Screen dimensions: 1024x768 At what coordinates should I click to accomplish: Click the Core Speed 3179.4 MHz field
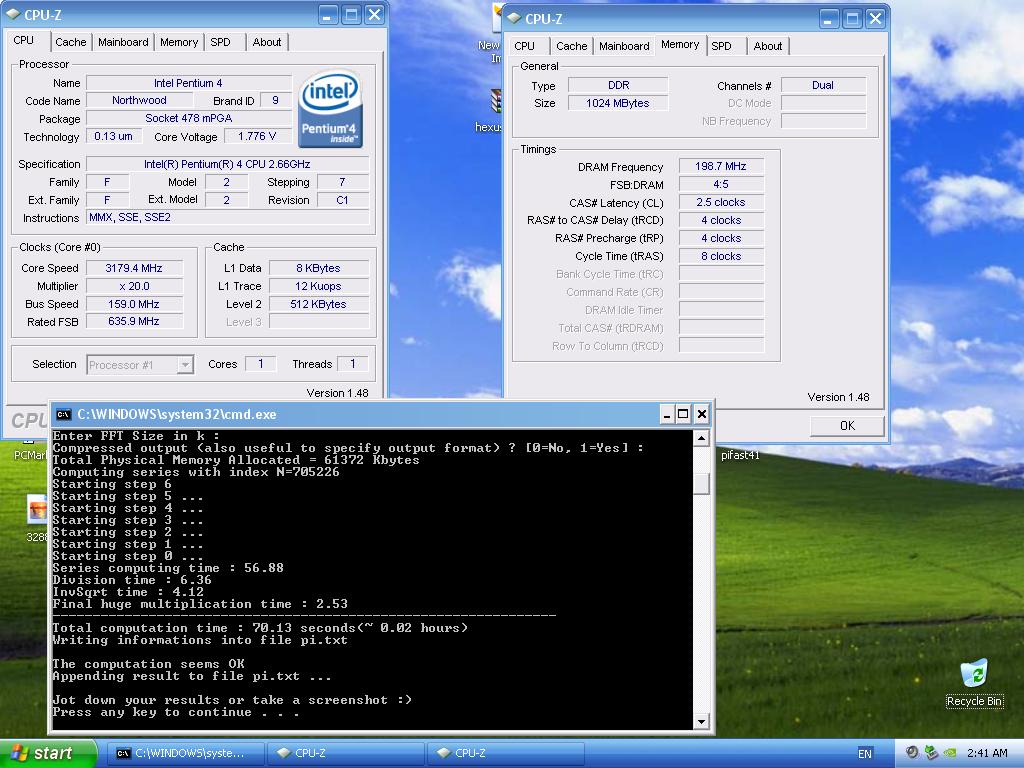point(134,268)
